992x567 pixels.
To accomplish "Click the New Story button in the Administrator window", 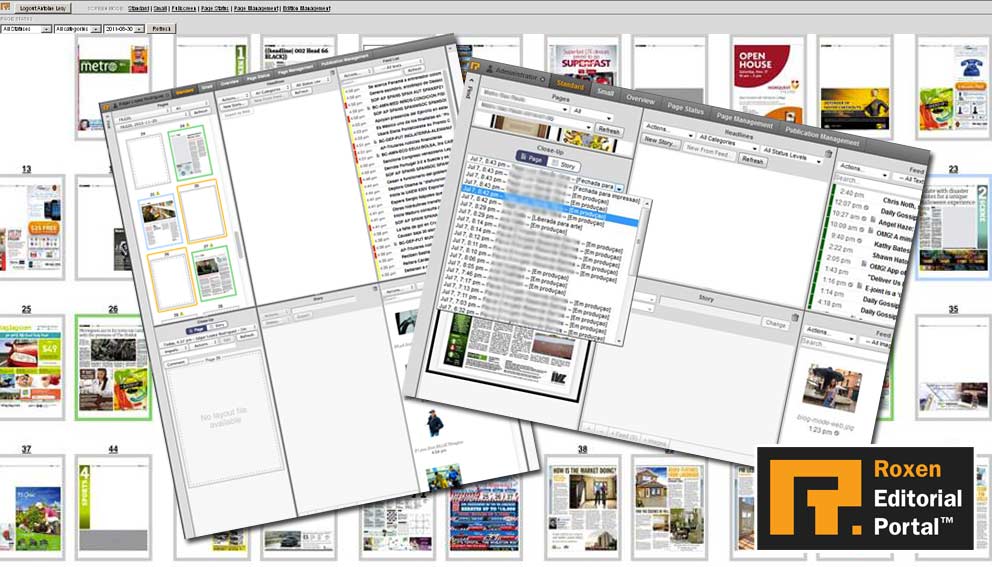I will tap(659, 142).
